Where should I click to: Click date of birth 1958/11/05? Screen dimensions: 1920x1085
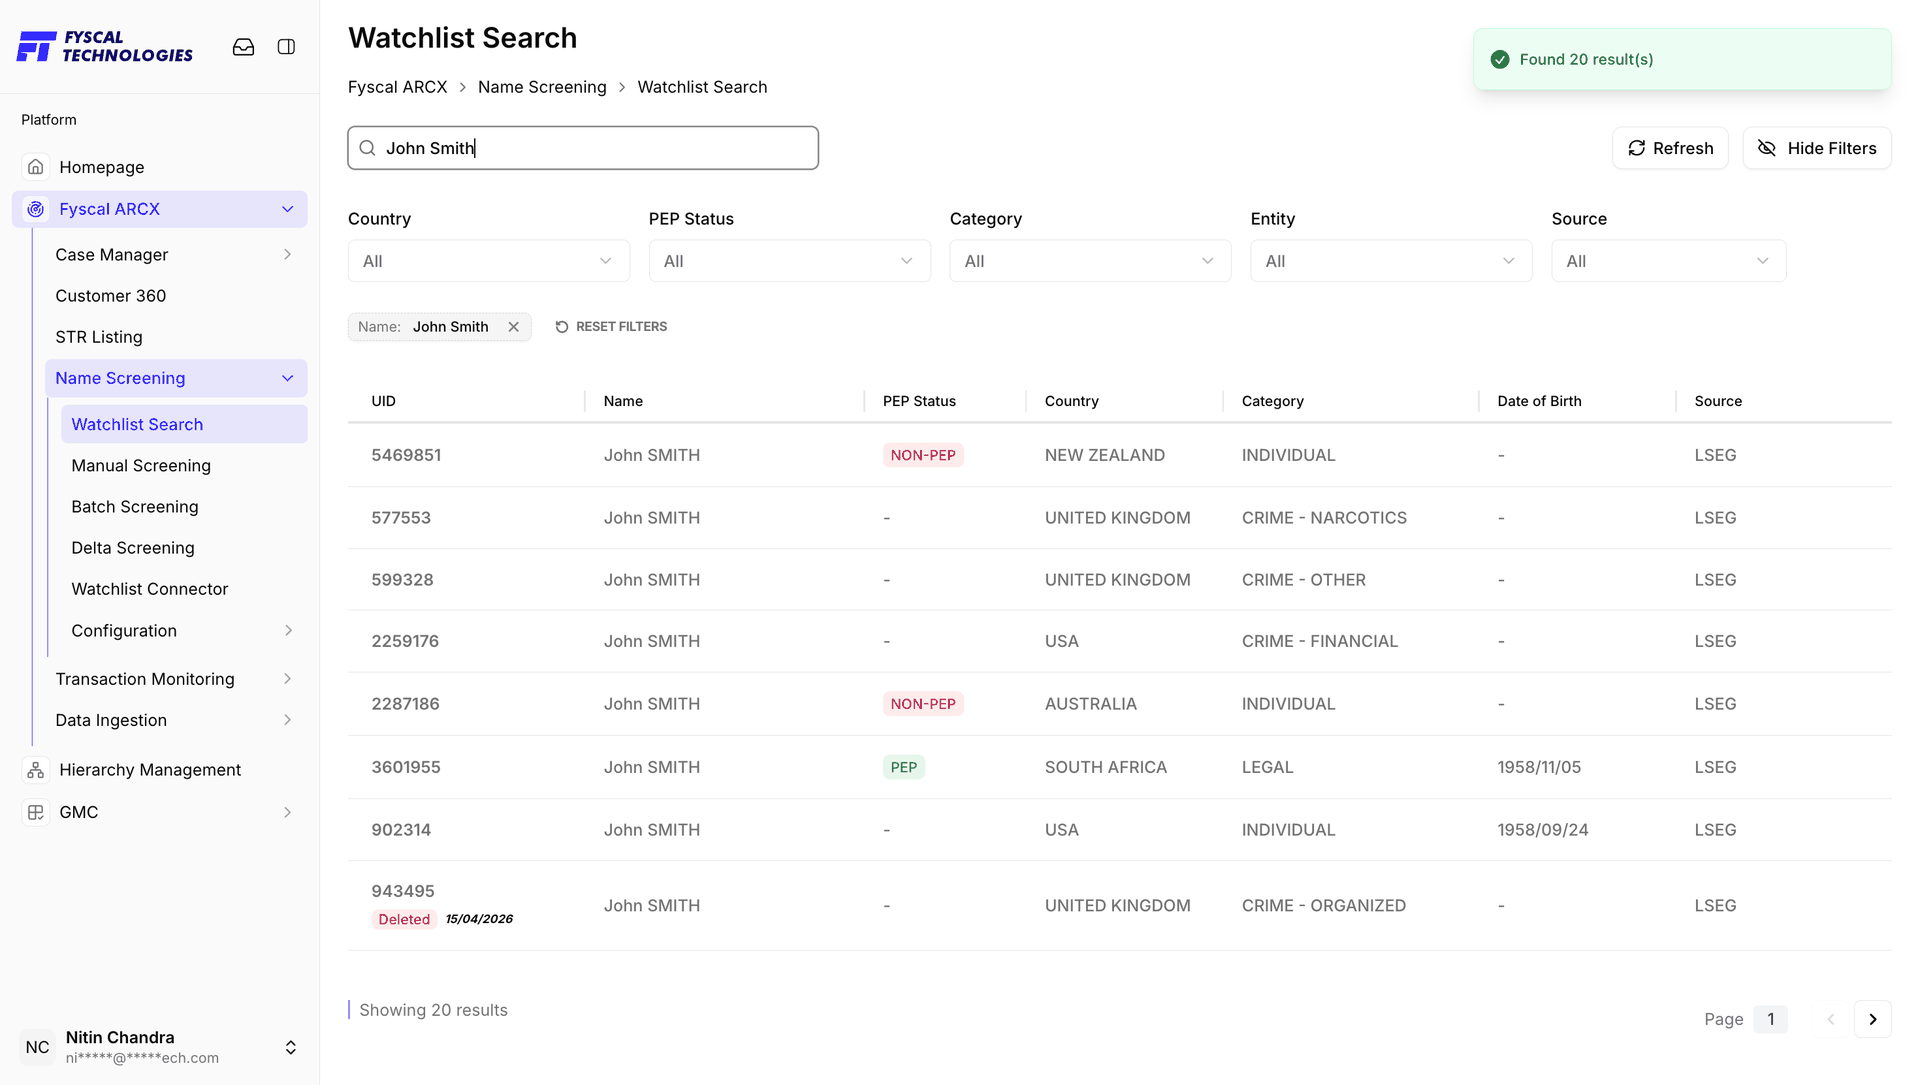point(1539,767)
